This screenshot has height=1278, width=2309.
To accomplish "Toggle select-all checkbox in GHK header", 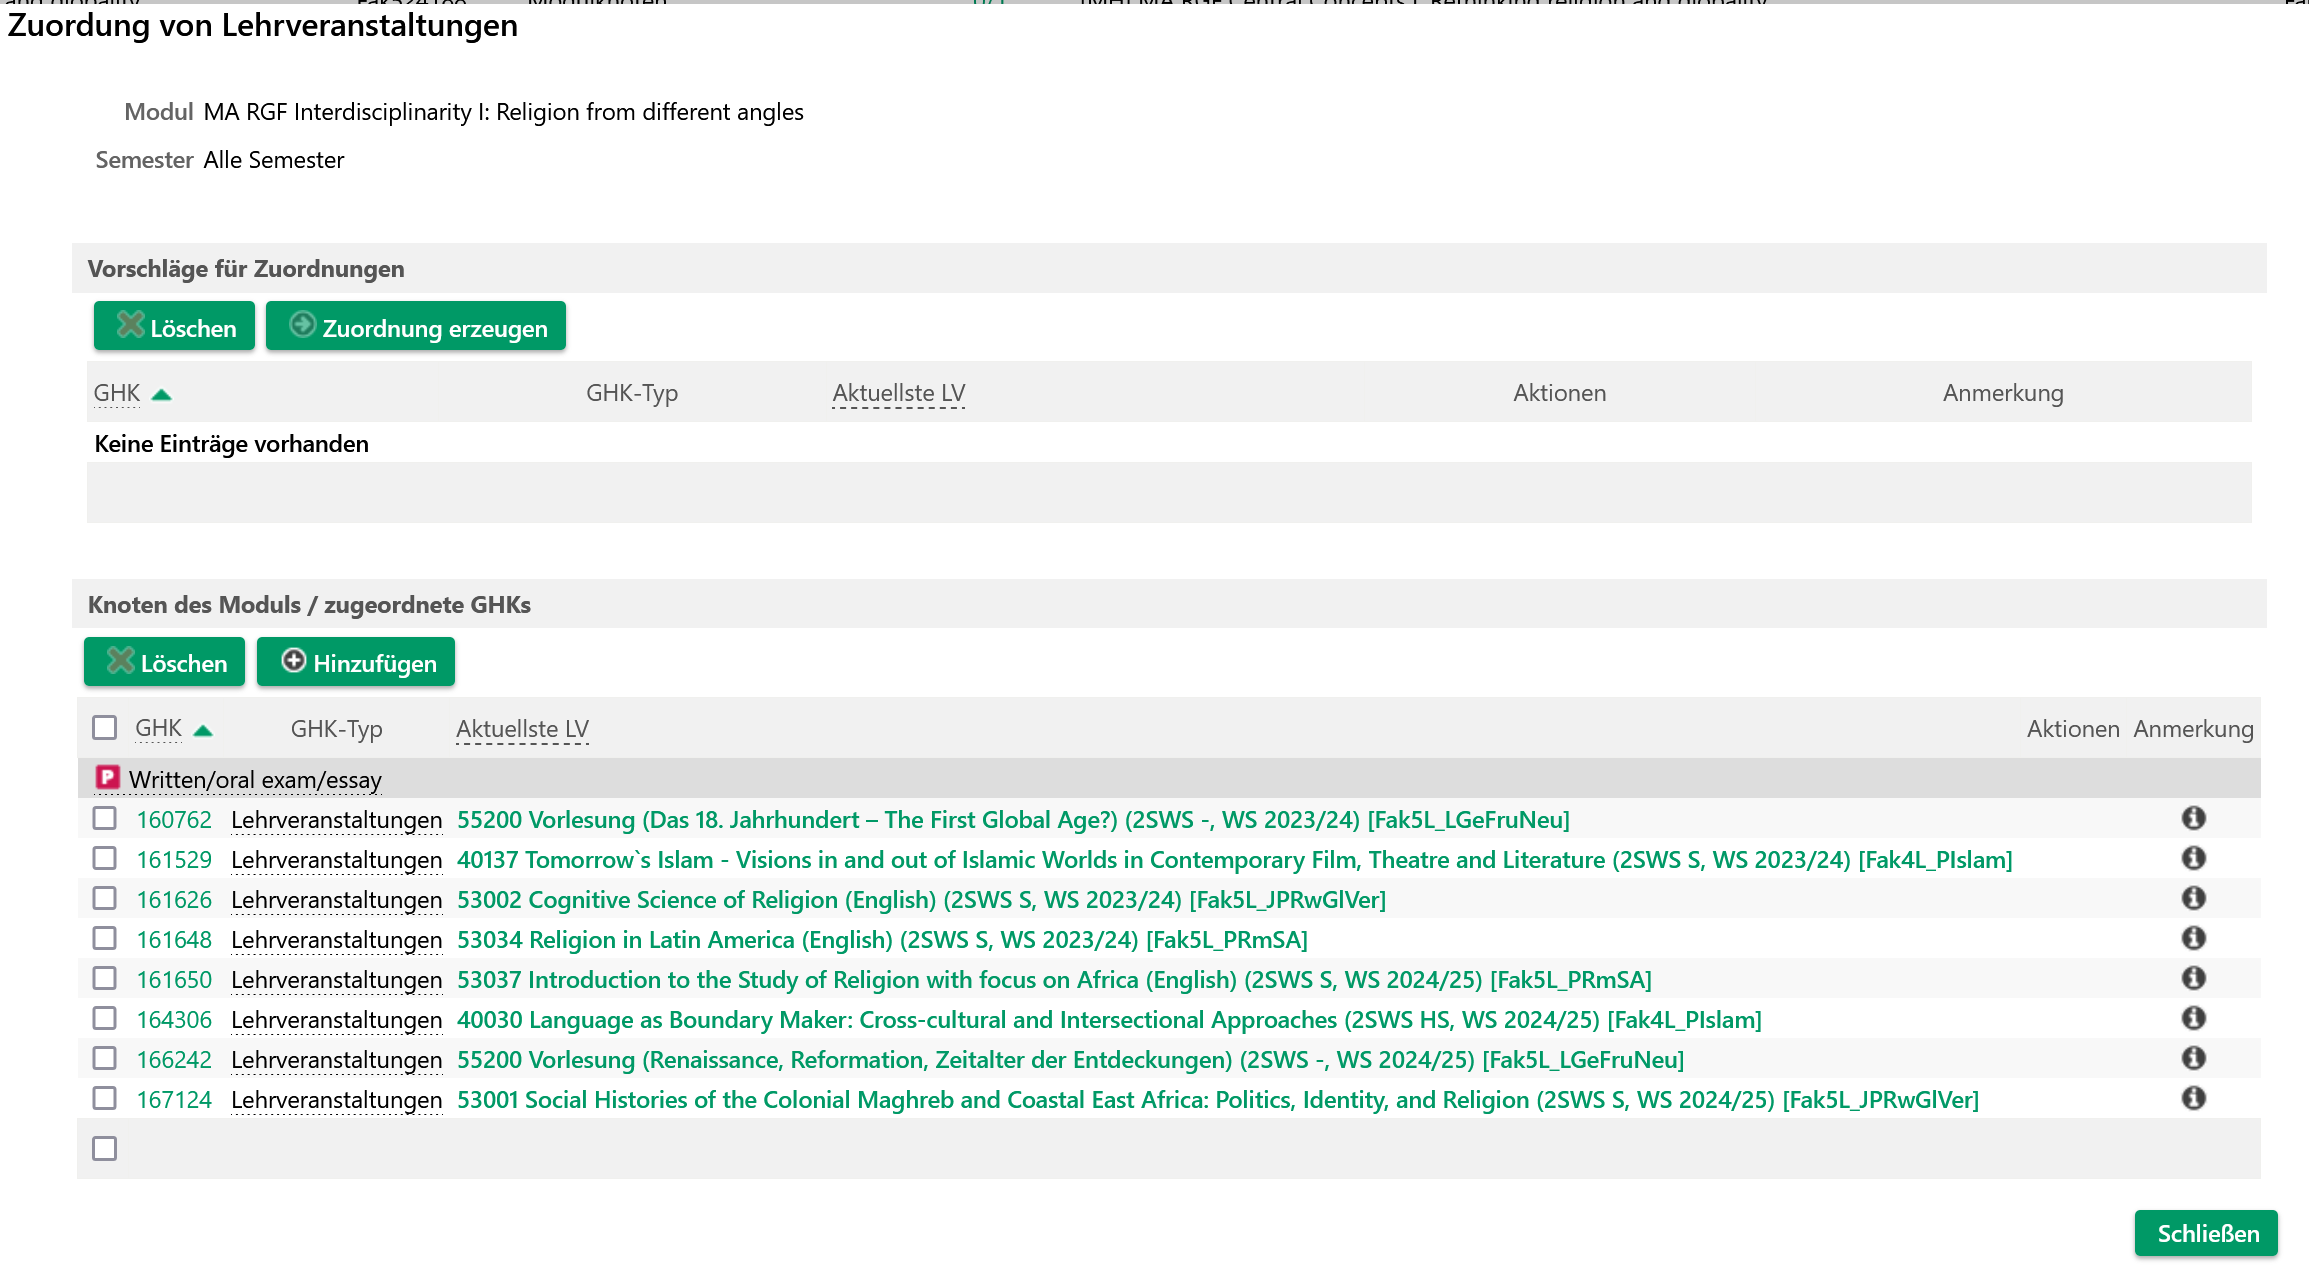I will click(104, 727).
